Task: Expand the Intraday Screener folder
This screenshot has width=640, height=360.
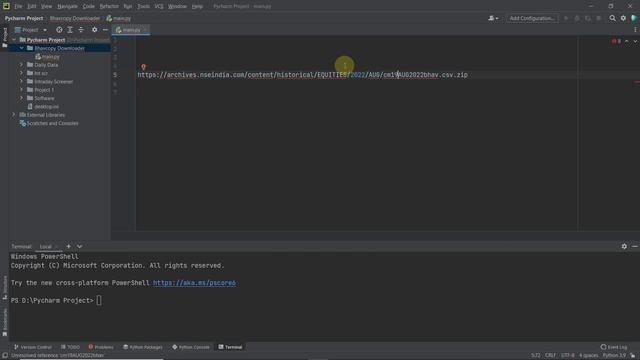Action: pos(22,82)
